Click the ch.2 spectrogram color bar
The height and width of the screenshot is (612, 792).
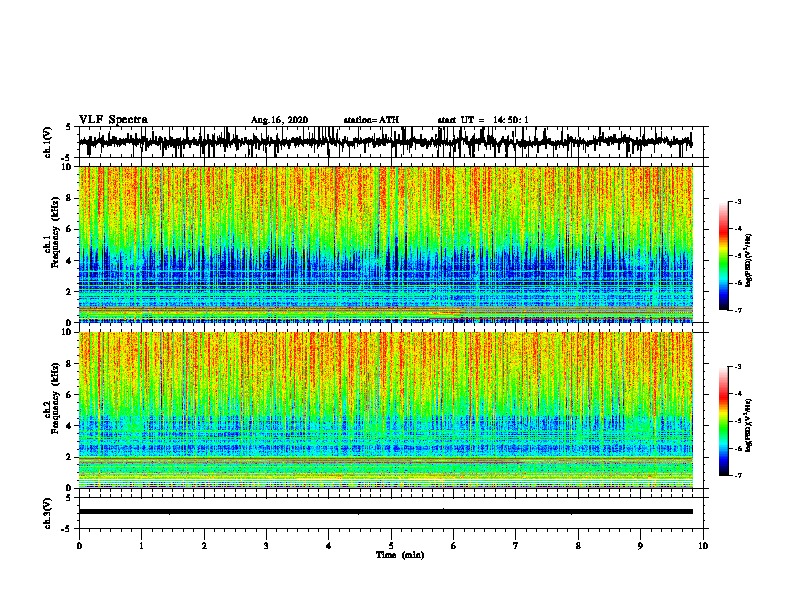click(724, 421)
